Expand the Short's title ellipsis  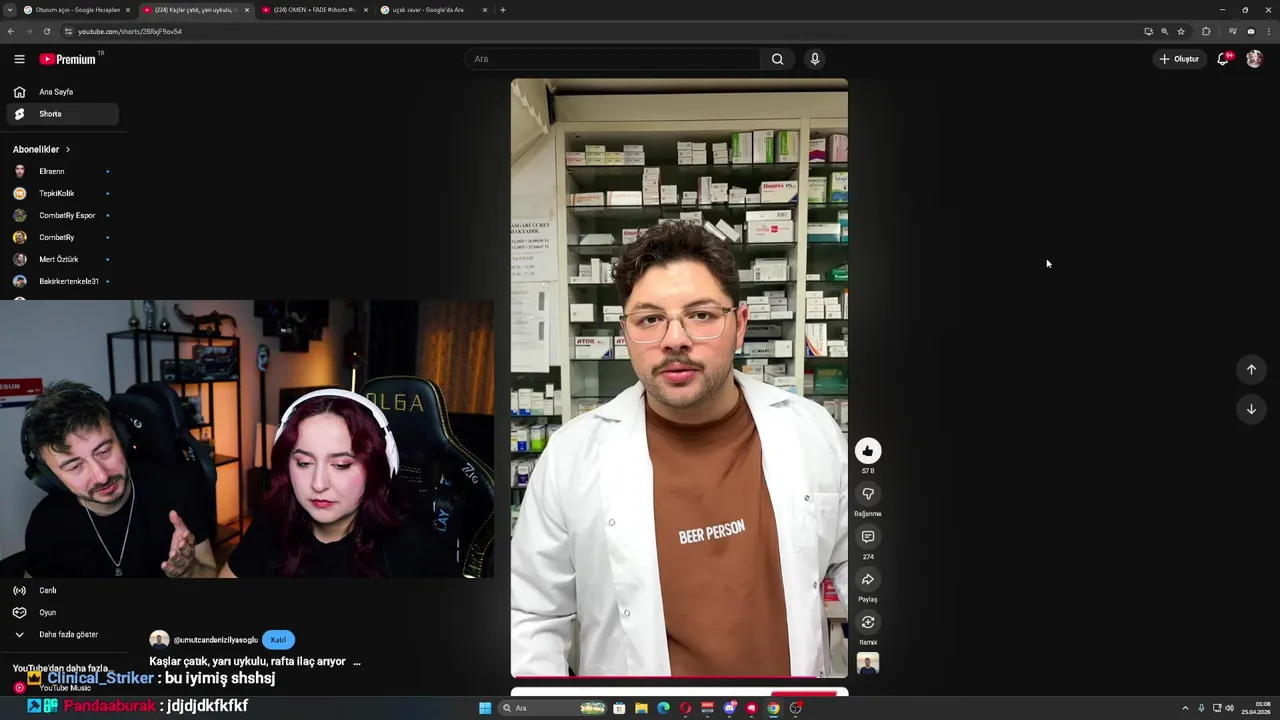tap(357, 662)
